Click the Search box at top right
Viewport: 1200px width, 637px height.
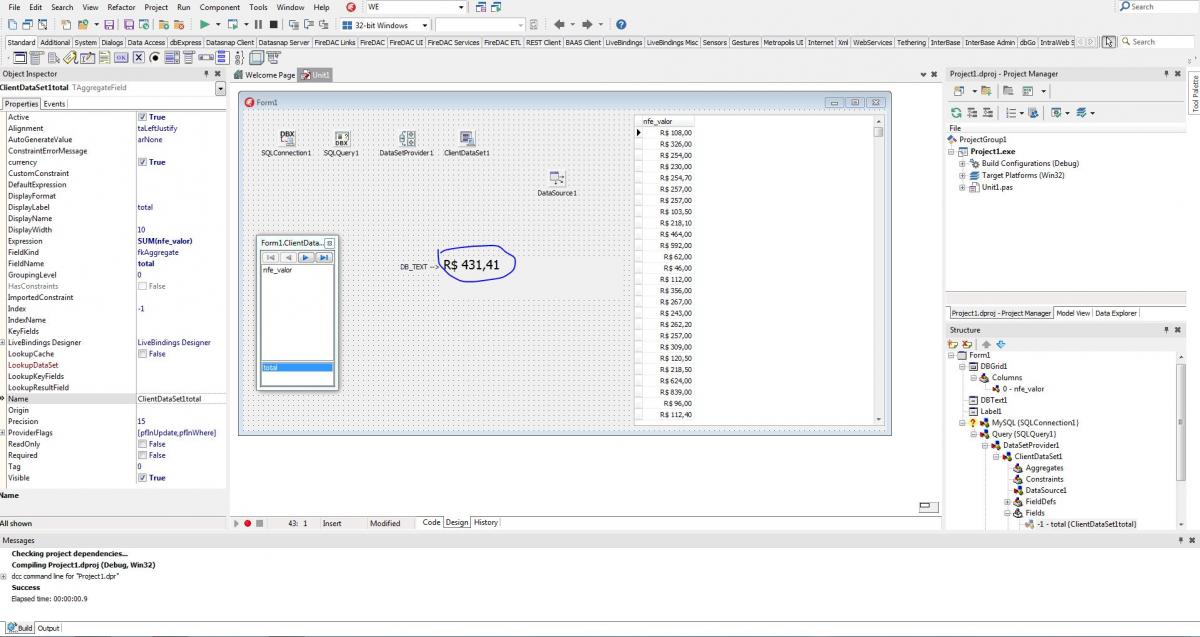(x=1158, y=6)
